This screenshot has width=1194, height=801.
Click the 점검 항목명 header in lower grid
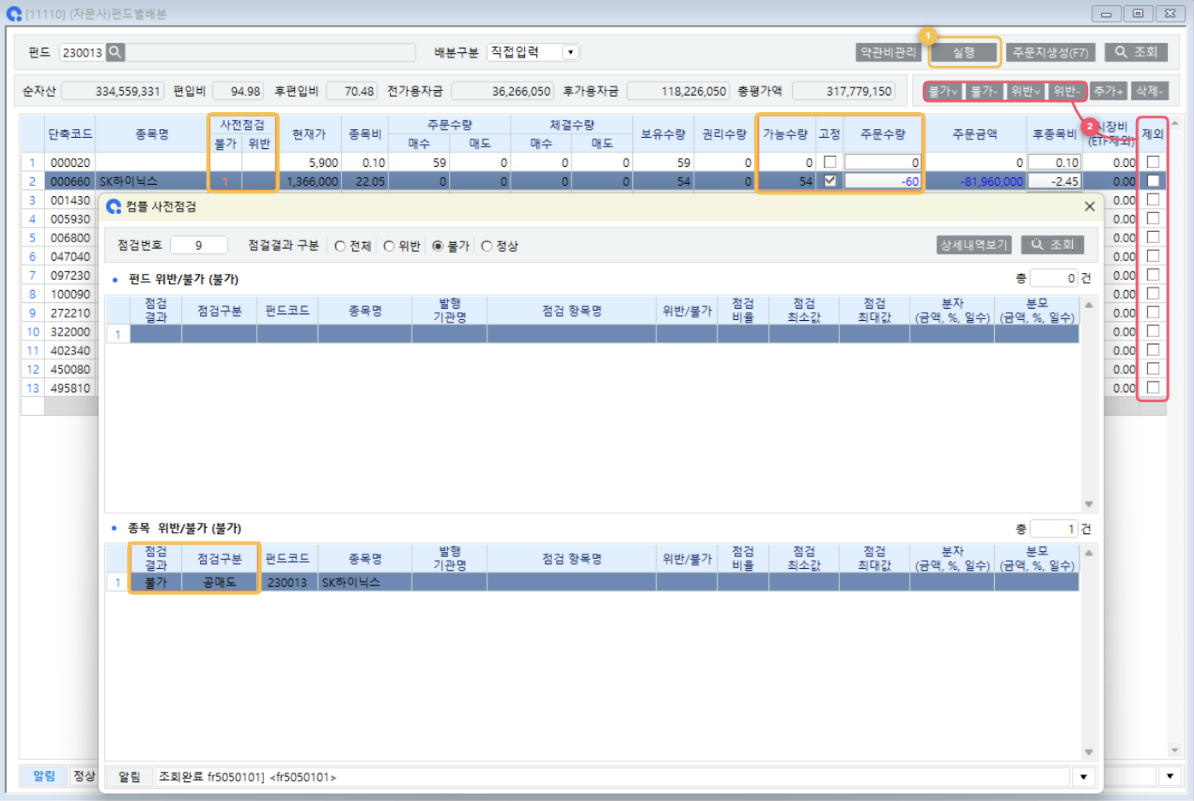point(571,558)
